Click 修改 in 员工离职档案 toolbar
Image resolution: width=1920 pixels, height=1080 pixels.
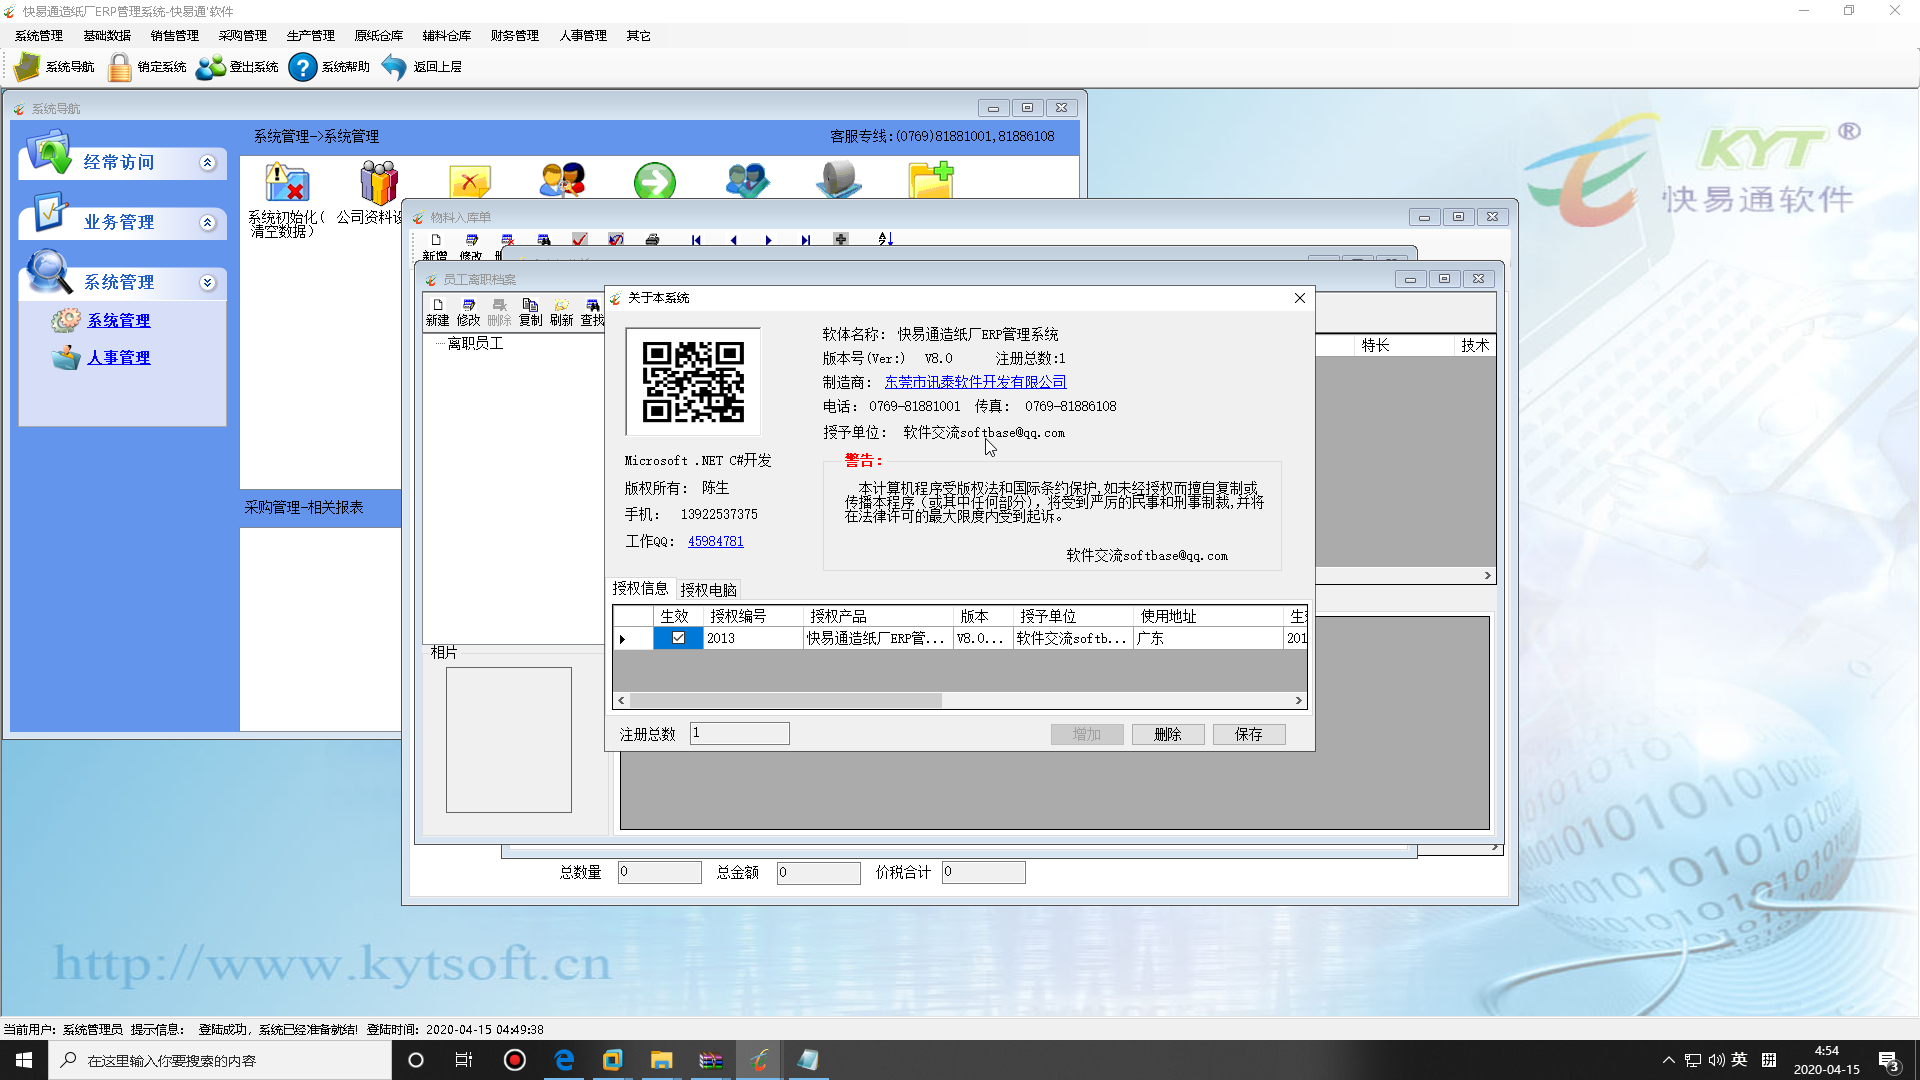(468, 312)
